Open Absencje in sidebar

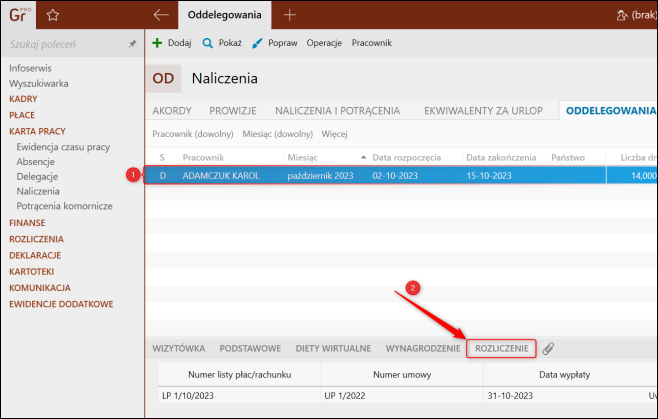(x=36, y=162)
